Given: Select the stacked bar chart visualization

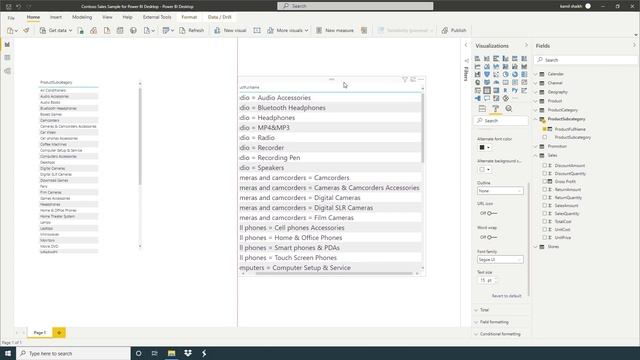Looking at the screenshot, I should [478, 59].
